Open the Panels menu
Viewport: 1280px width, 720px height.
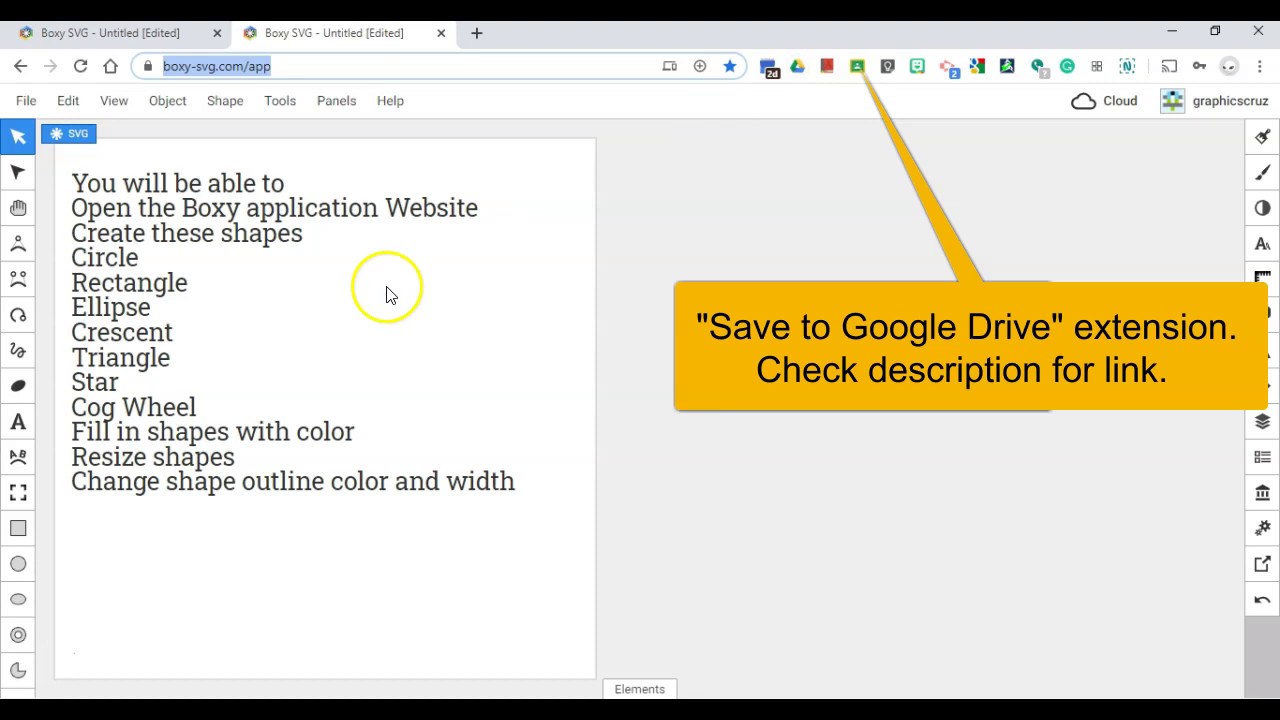click(x=336, y=101)
